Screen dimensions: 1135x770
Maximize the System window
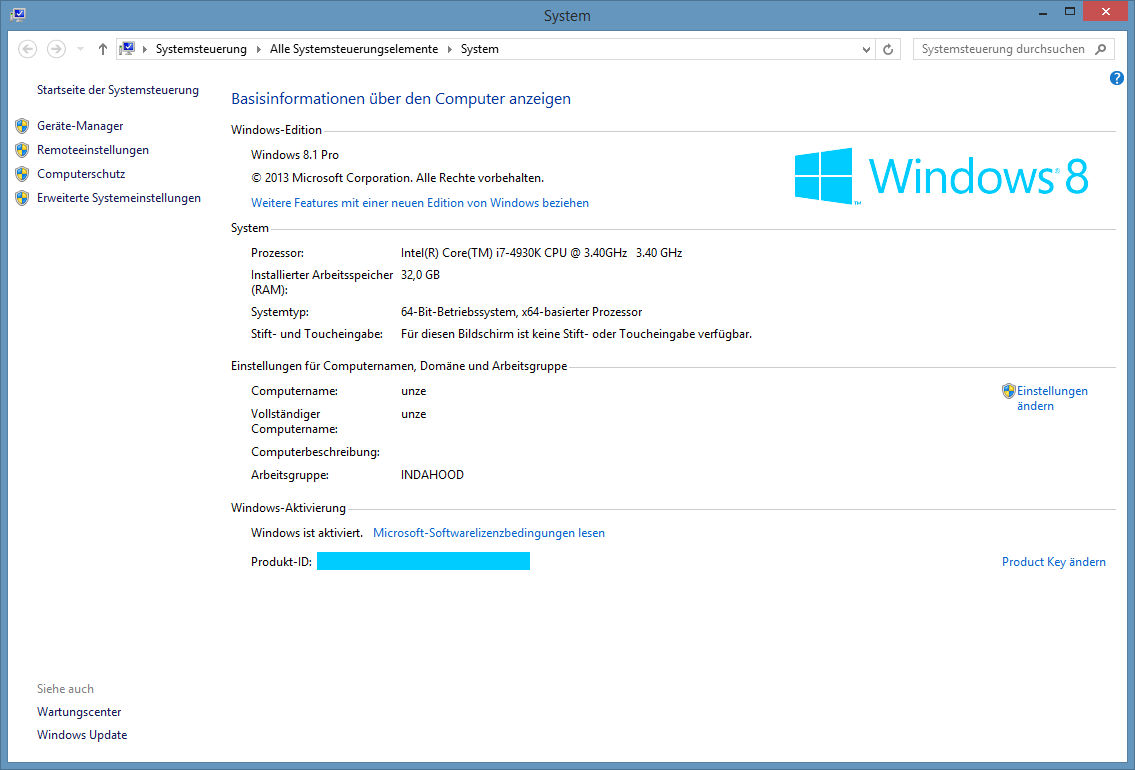(x=1070, y=12)
